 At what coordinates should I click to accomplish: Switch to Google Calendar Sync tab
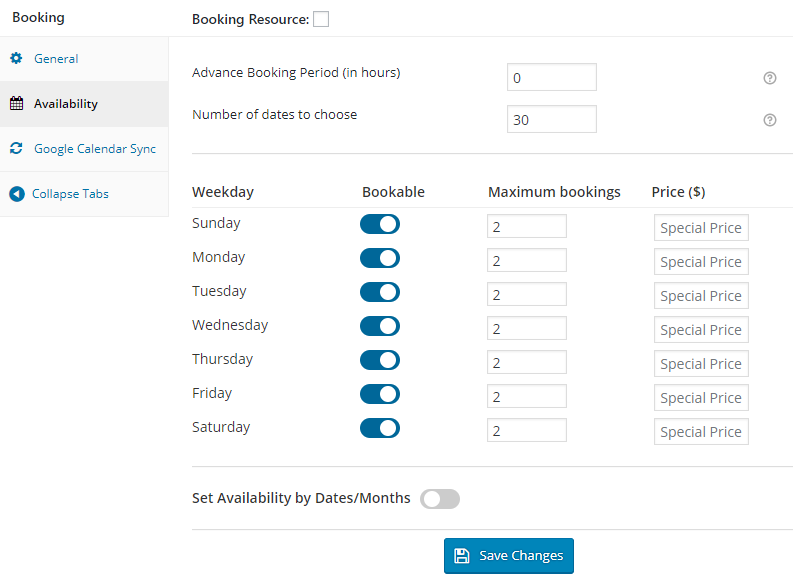[x=95, y=149]
